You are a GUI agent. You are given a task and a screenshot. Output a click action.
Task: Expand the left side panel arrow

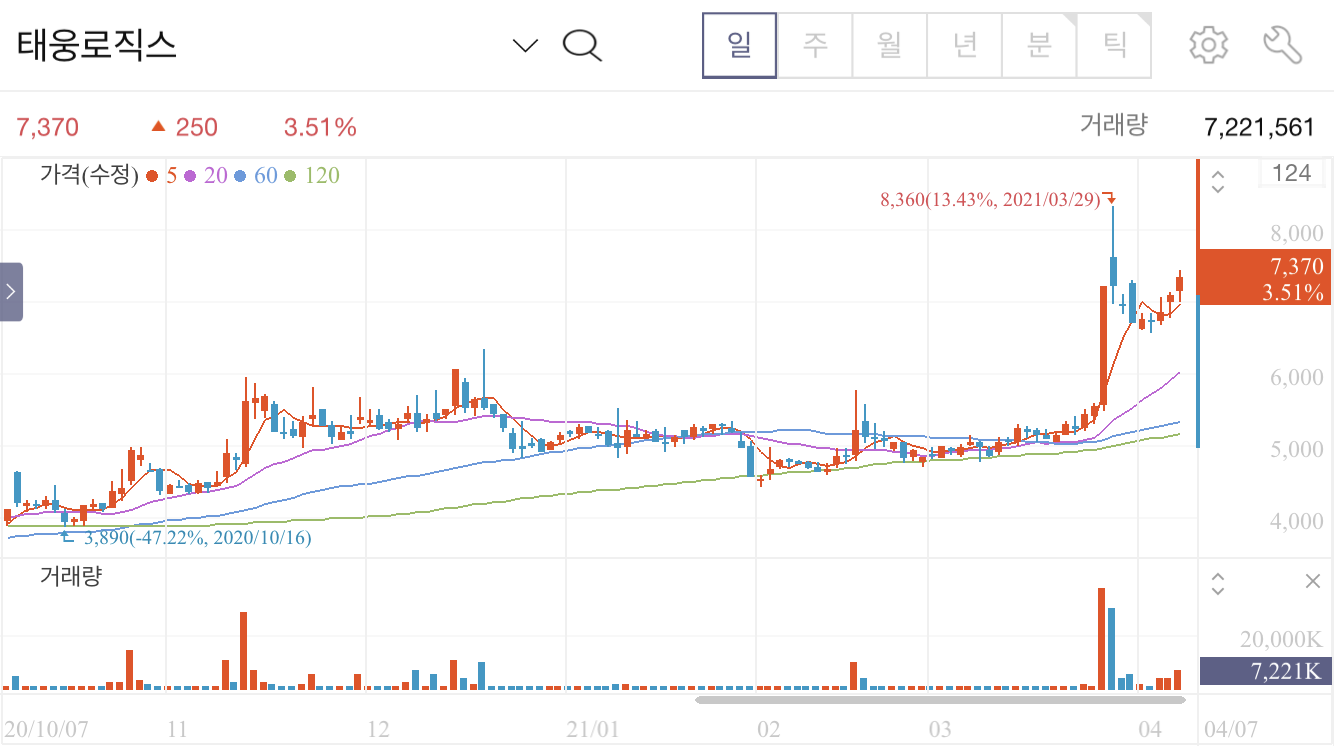click(x=11, y=292)
